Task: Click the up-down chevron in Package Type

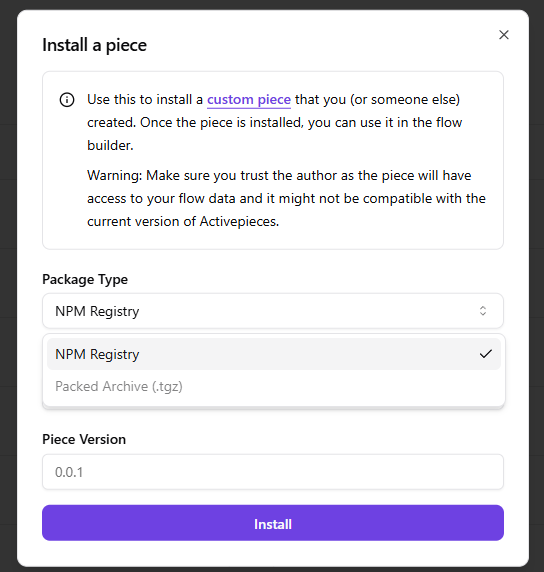Action: 483,311
